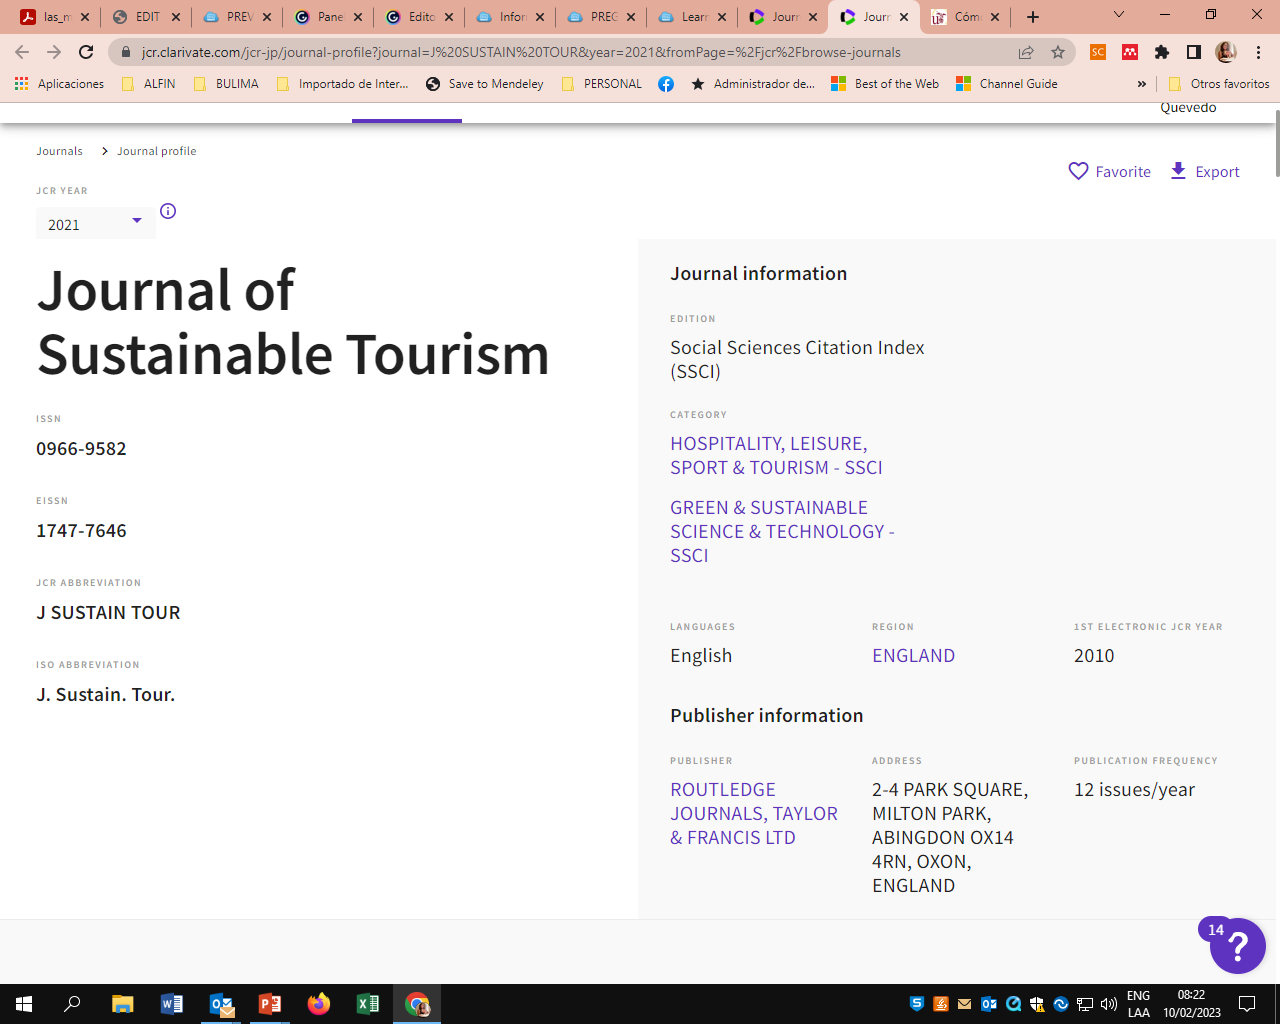Viewport: 1280px width, 1024px height.
Task: Open the info tooltip beside the JCR year
Action: click(x=168, y=211)
